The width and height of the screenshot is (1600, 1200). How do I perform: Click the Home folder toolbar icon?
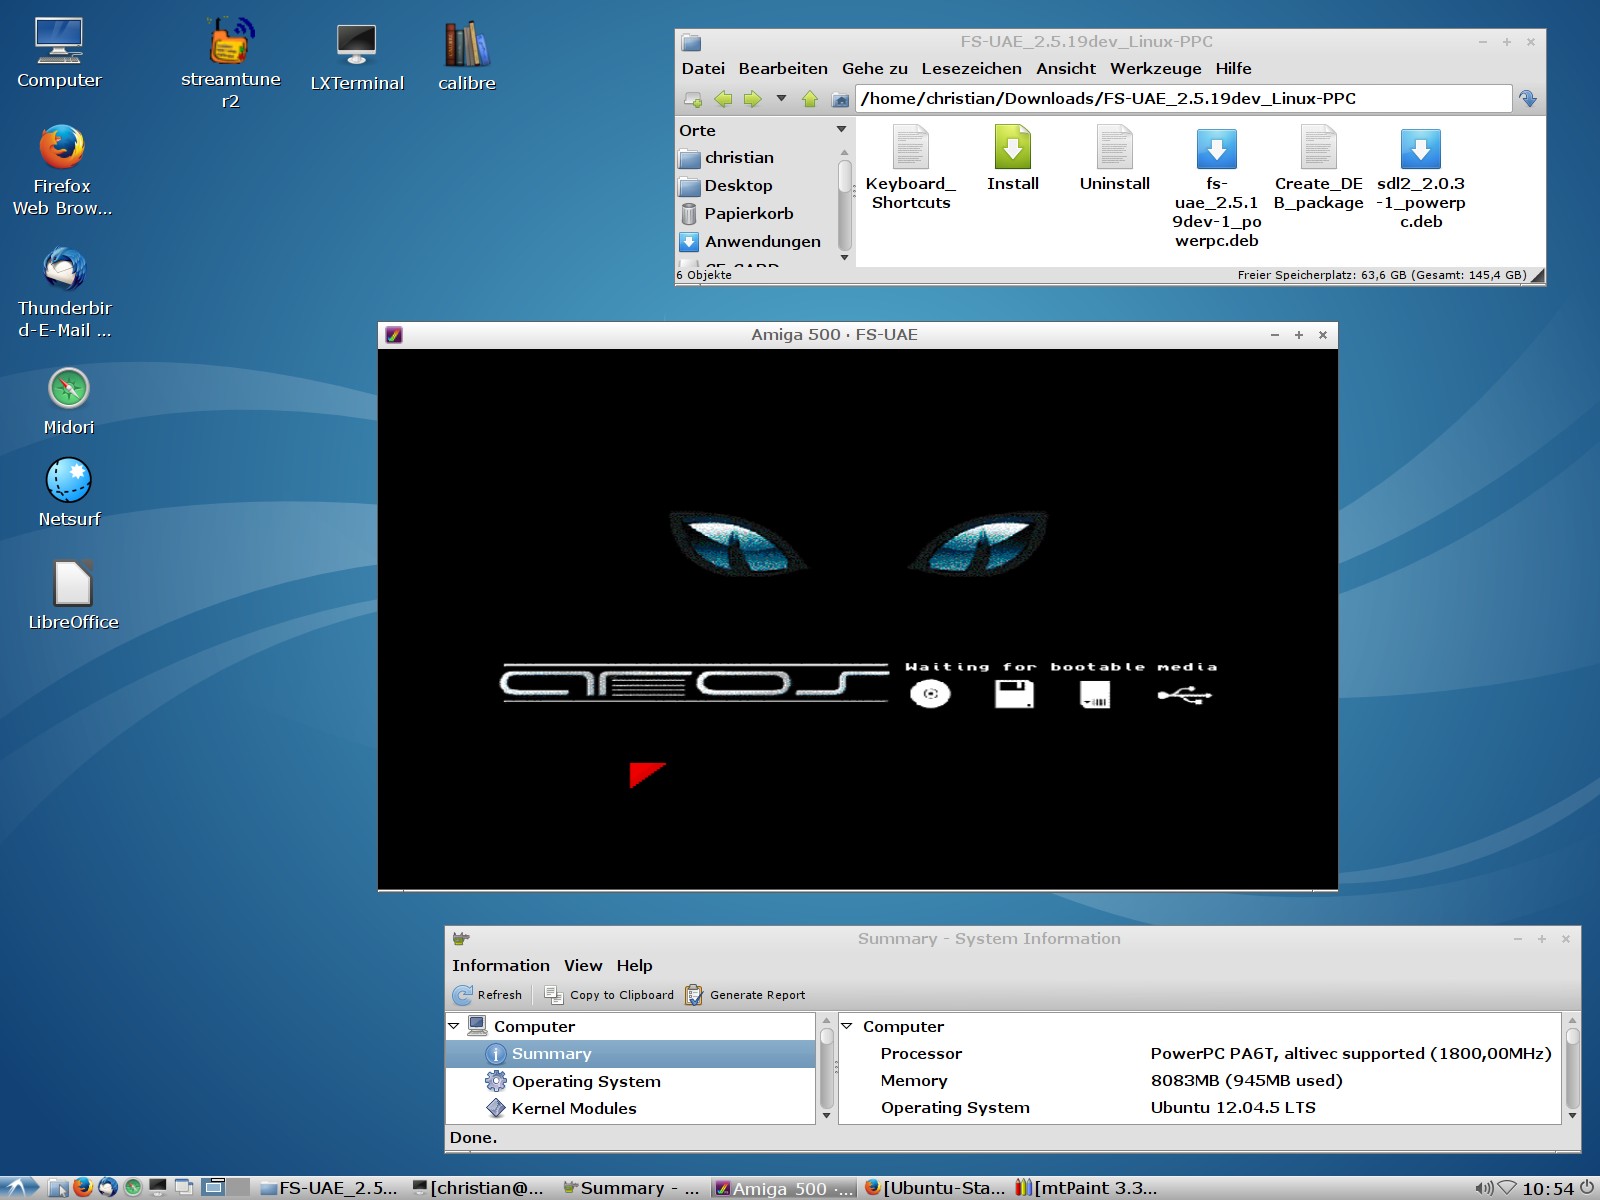click(840, 99)
